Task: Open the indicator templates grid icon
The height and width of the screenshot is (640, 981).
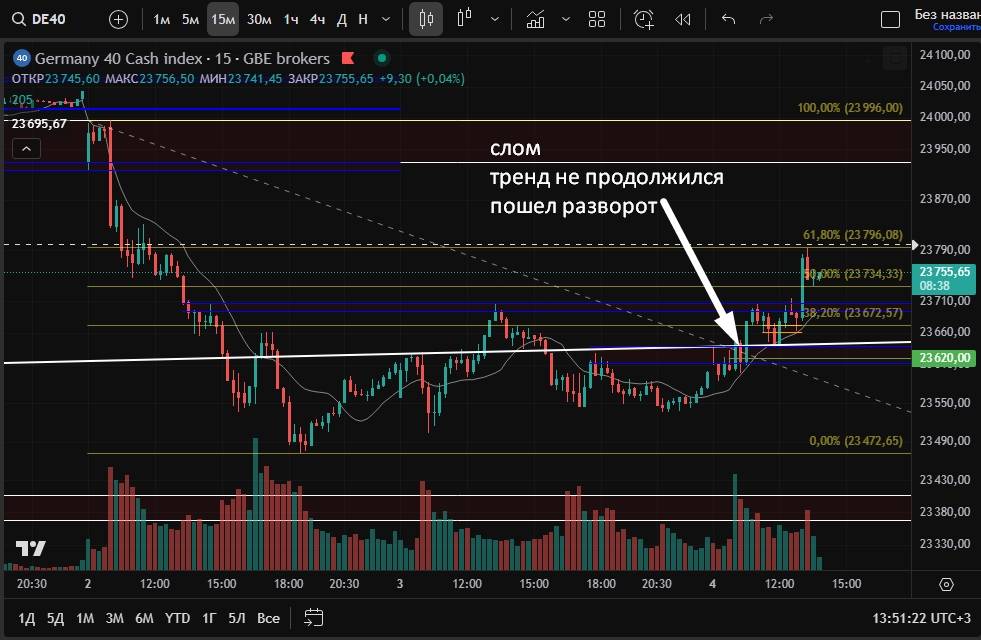Action: (597, 19)
